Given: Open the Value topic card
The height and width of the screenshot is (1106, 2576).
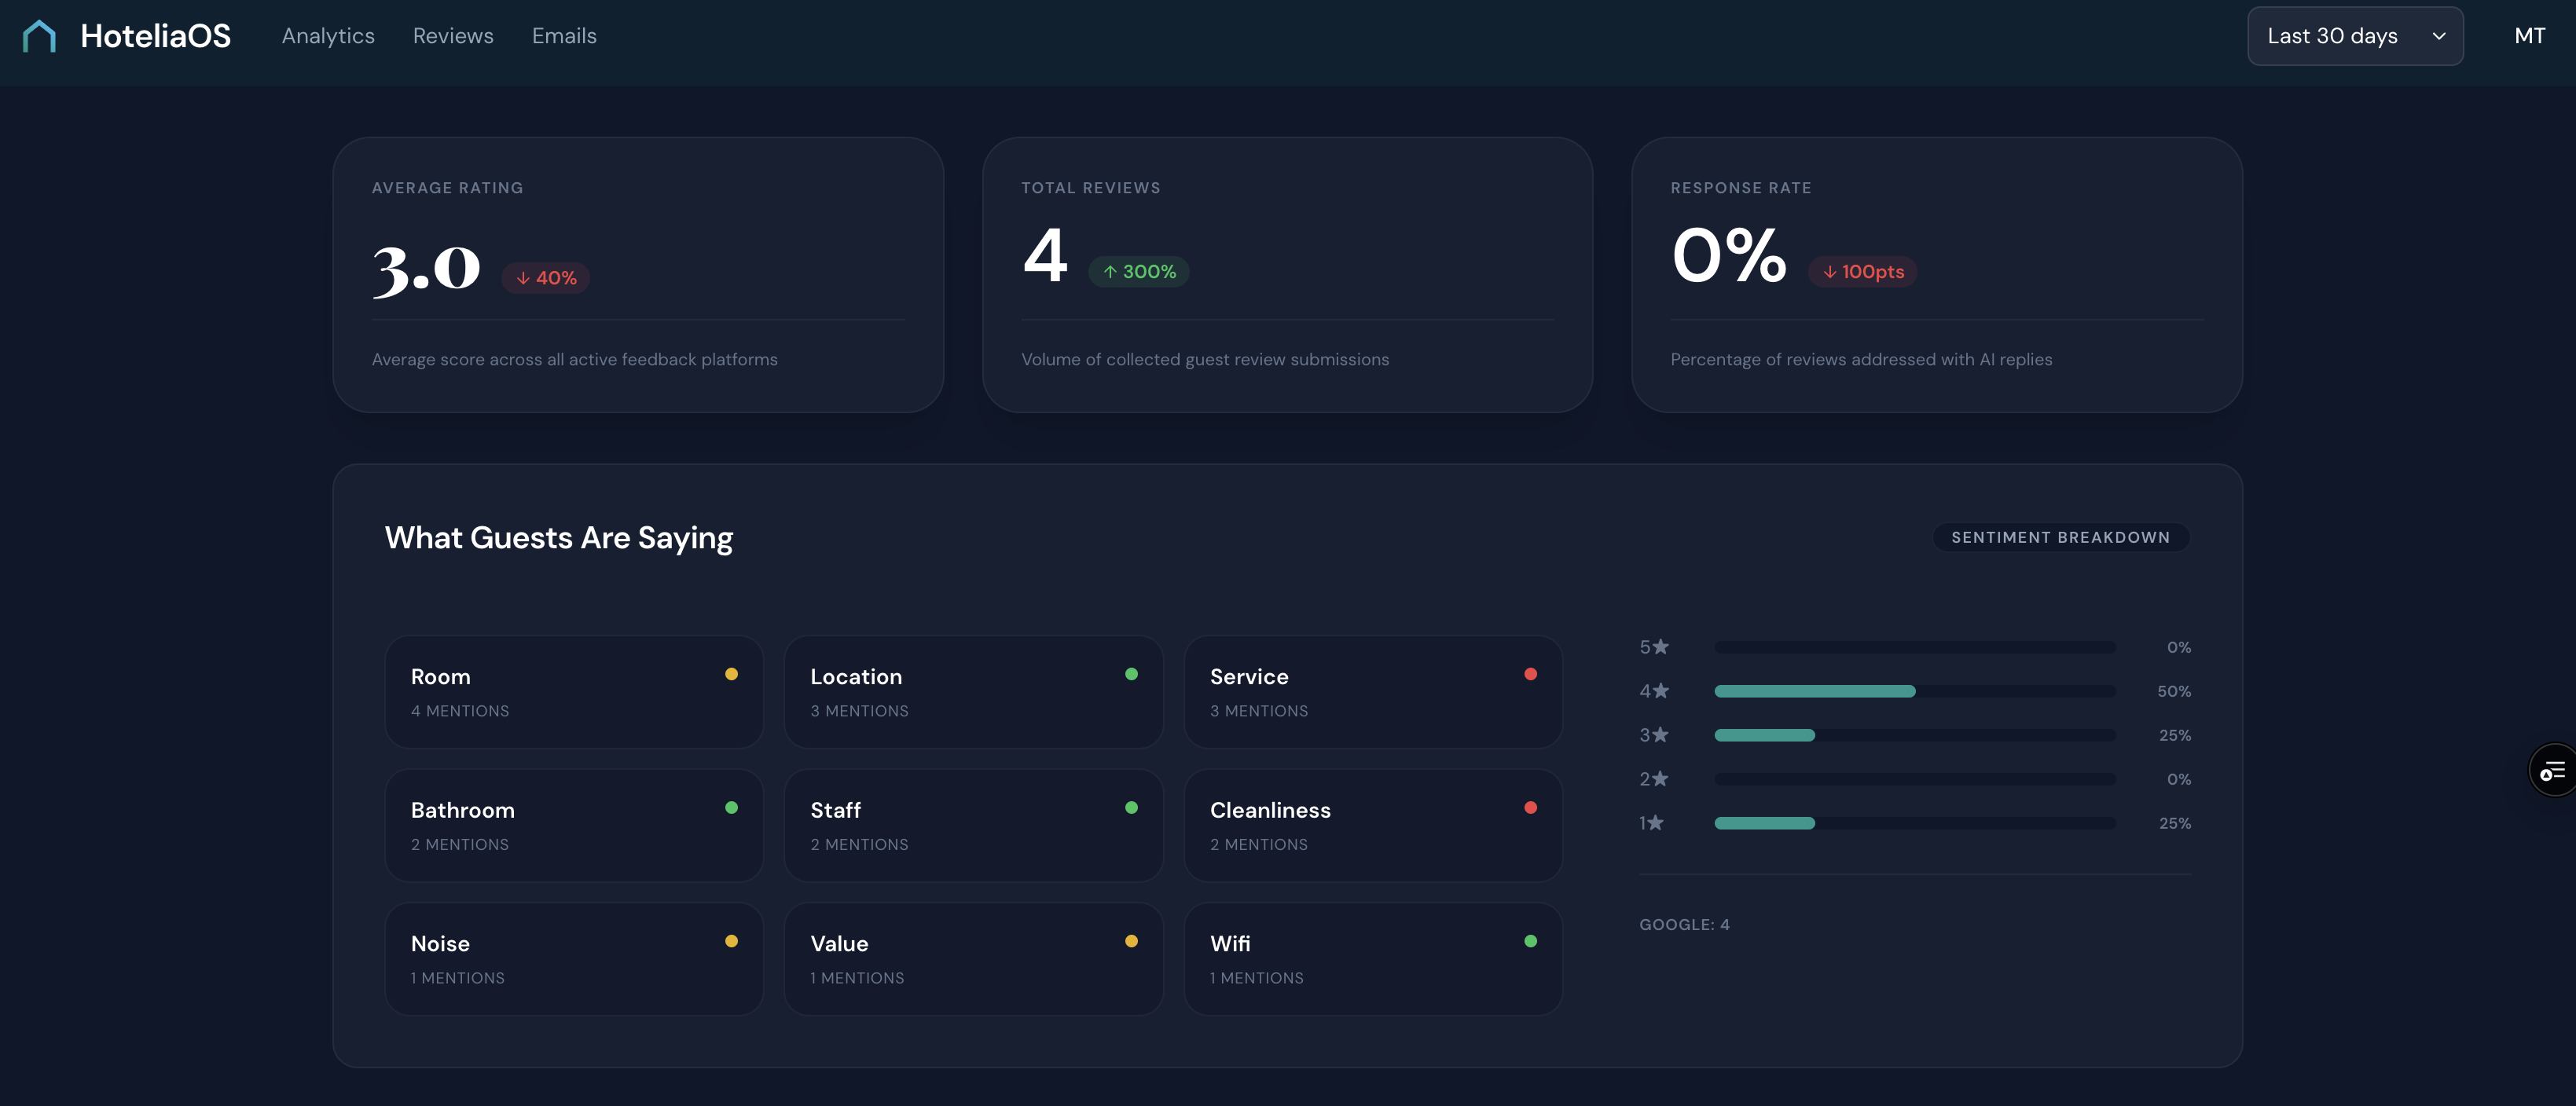Looking at the screenshot, I should (x=973, y=959).
